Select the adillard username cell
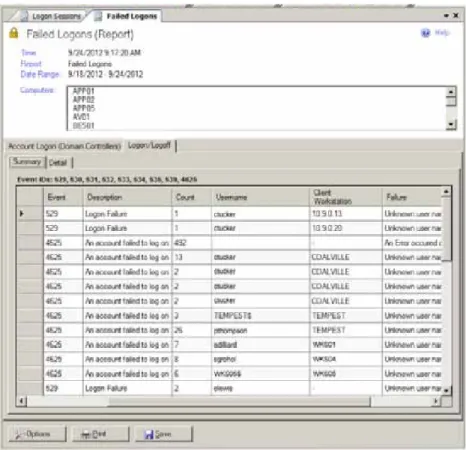Image resolution: width=466 pixels, height=450 pixels. [x=260, y=344]
